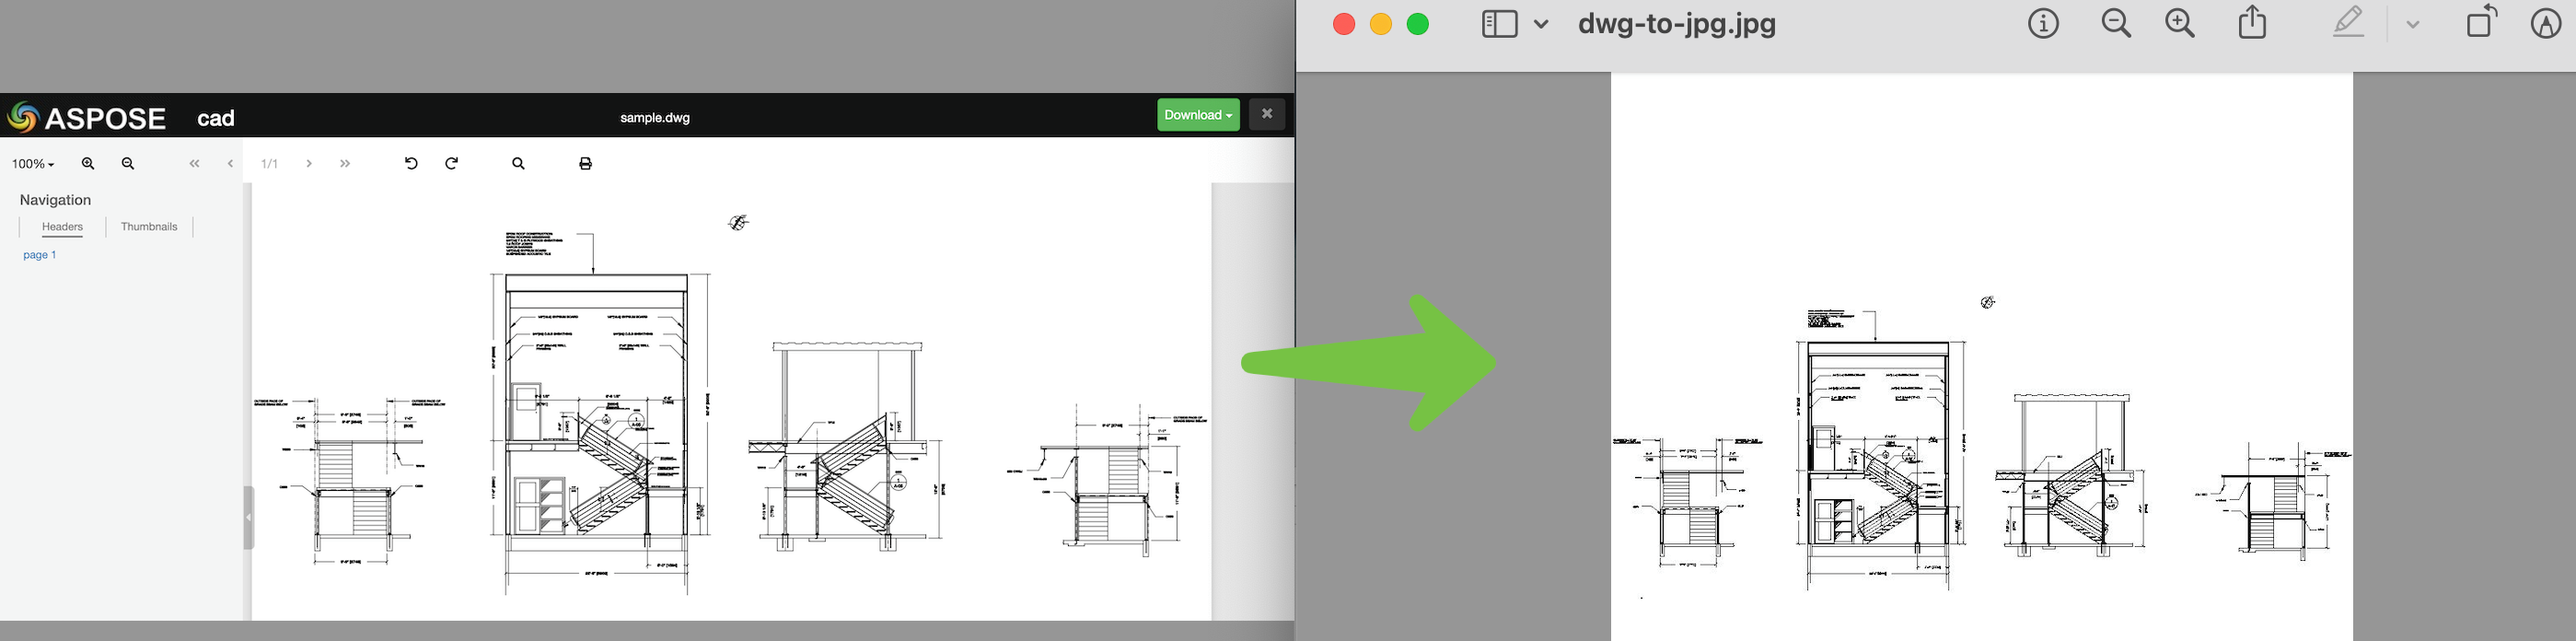Collapse the Navigation panel with side handle

[248, 518]
